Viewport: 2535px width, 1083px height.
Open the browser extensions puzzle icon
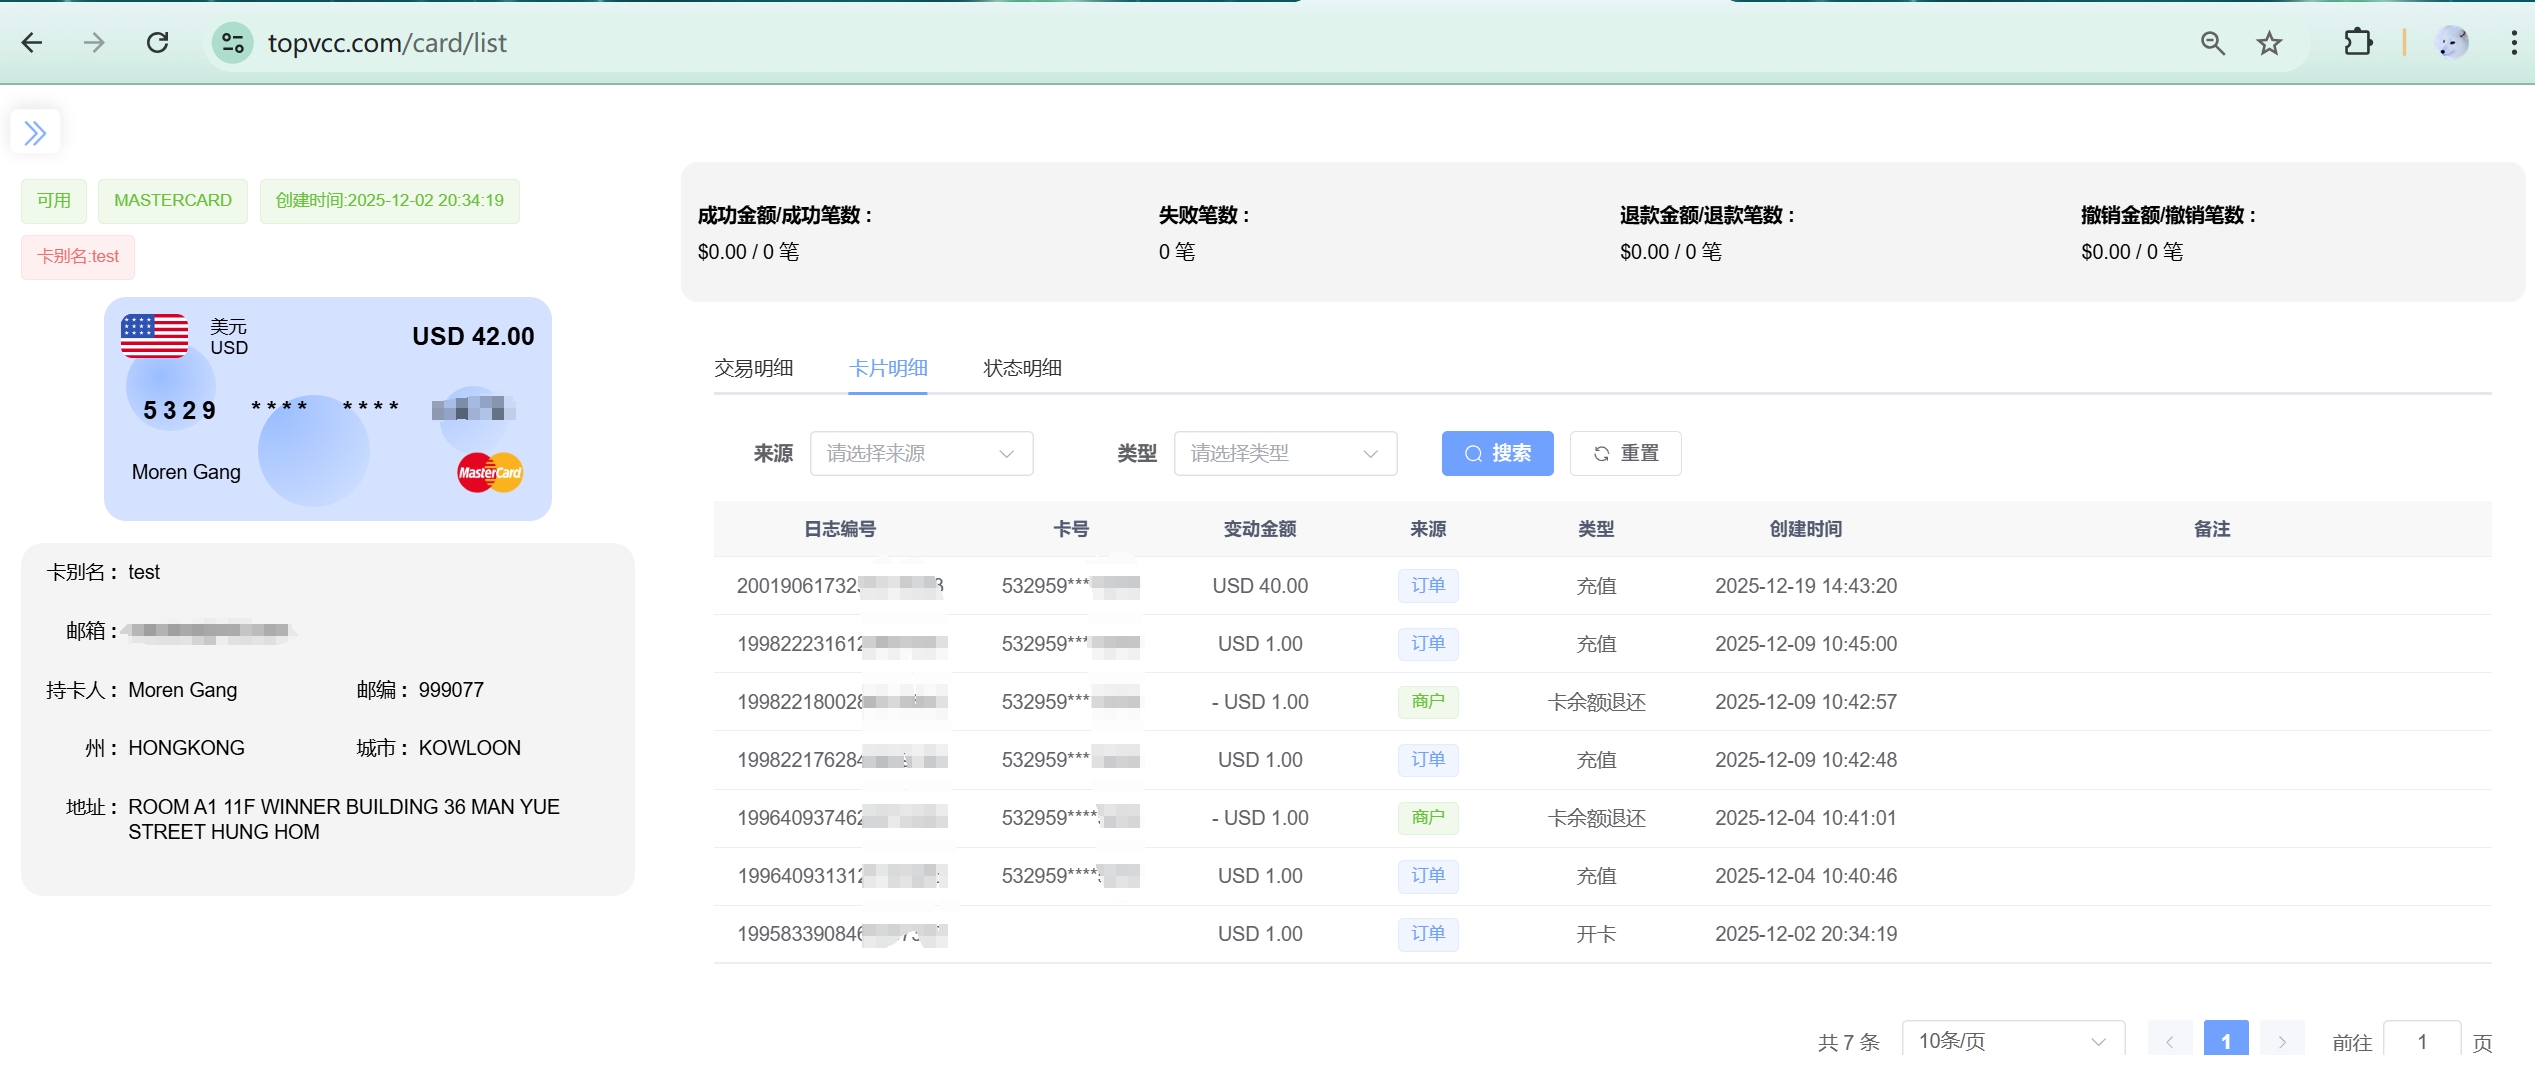(x=2358, y=43)
